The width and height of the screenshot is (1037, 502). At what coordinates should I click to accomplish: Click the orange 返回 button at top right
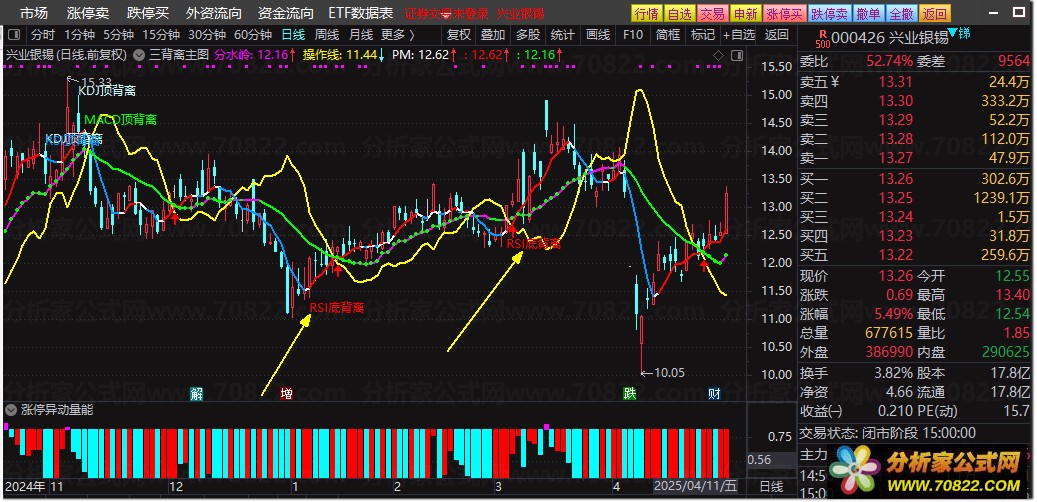point(934,13)
